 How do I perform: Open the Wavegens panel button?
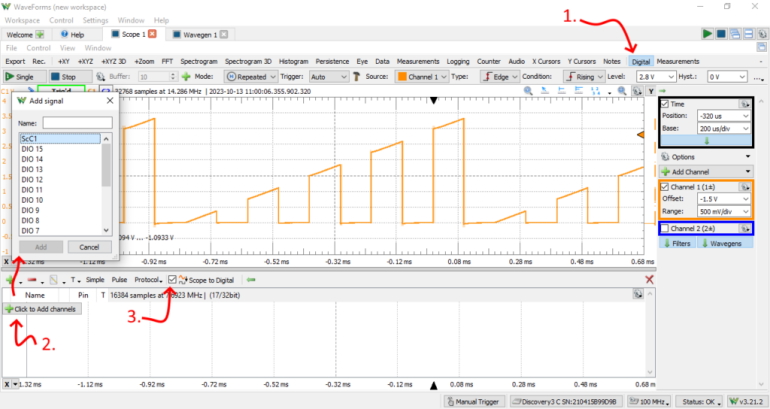click(720, 243)
